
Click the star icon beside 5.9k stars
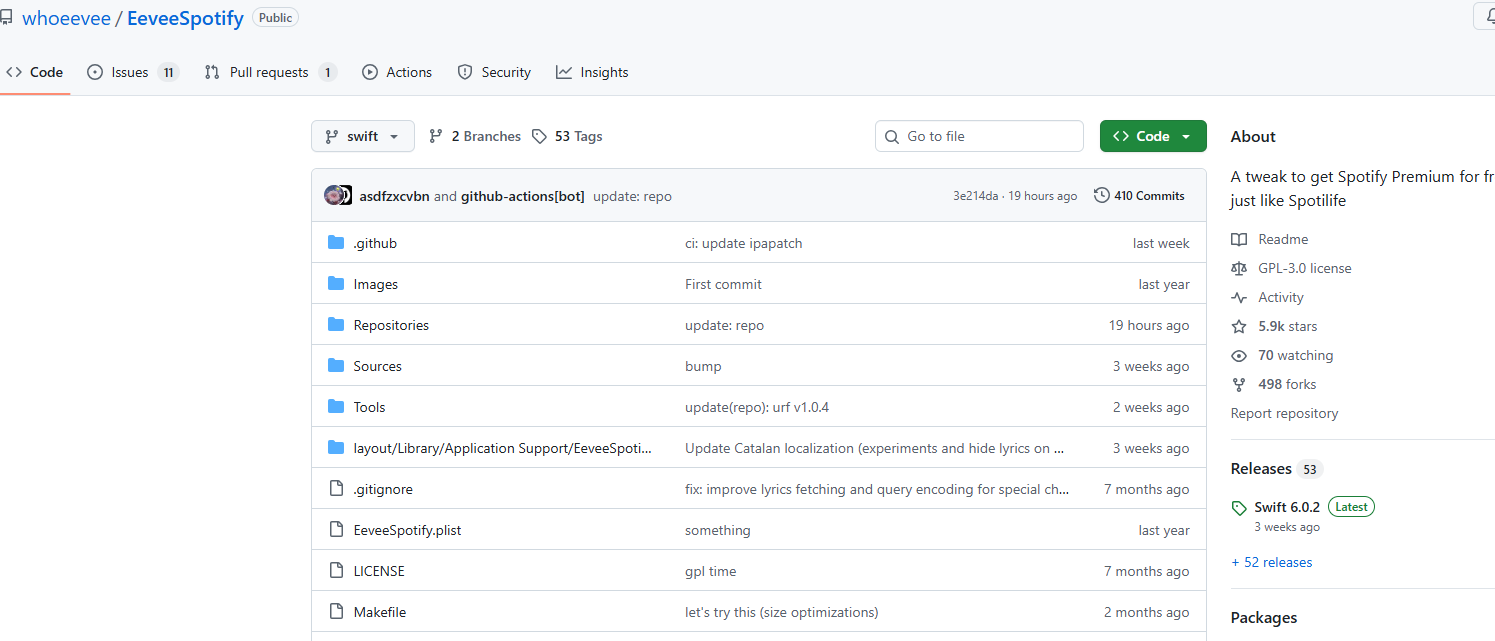click(x=1239, y=326)
